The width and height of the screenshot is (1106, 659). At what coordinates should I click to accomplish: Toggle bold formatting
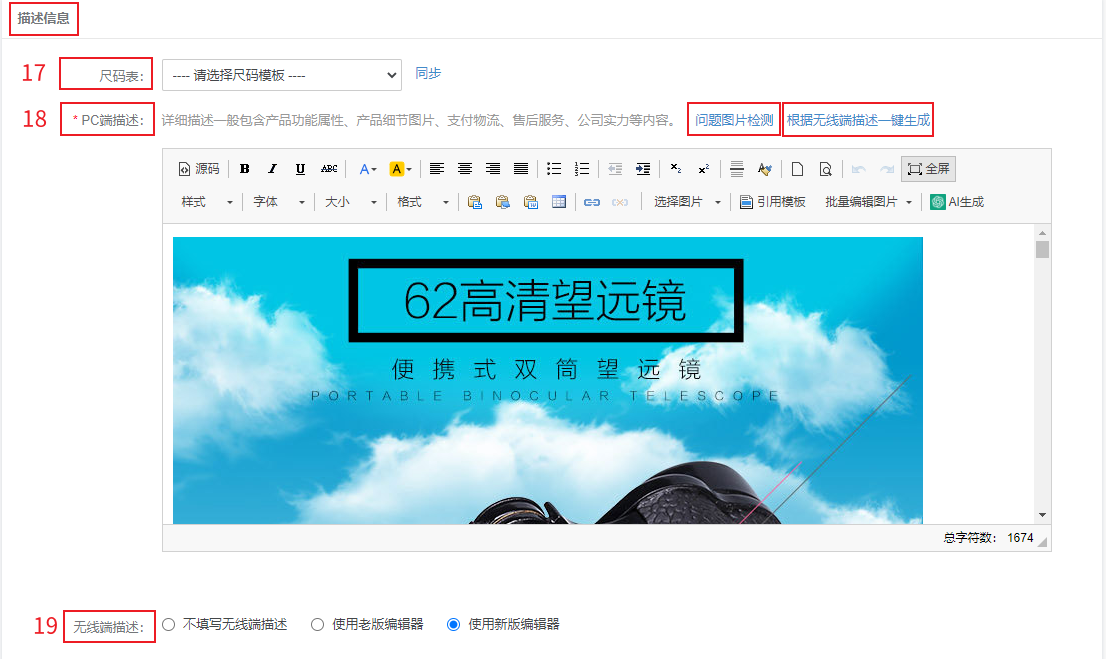tap(244, 169)
